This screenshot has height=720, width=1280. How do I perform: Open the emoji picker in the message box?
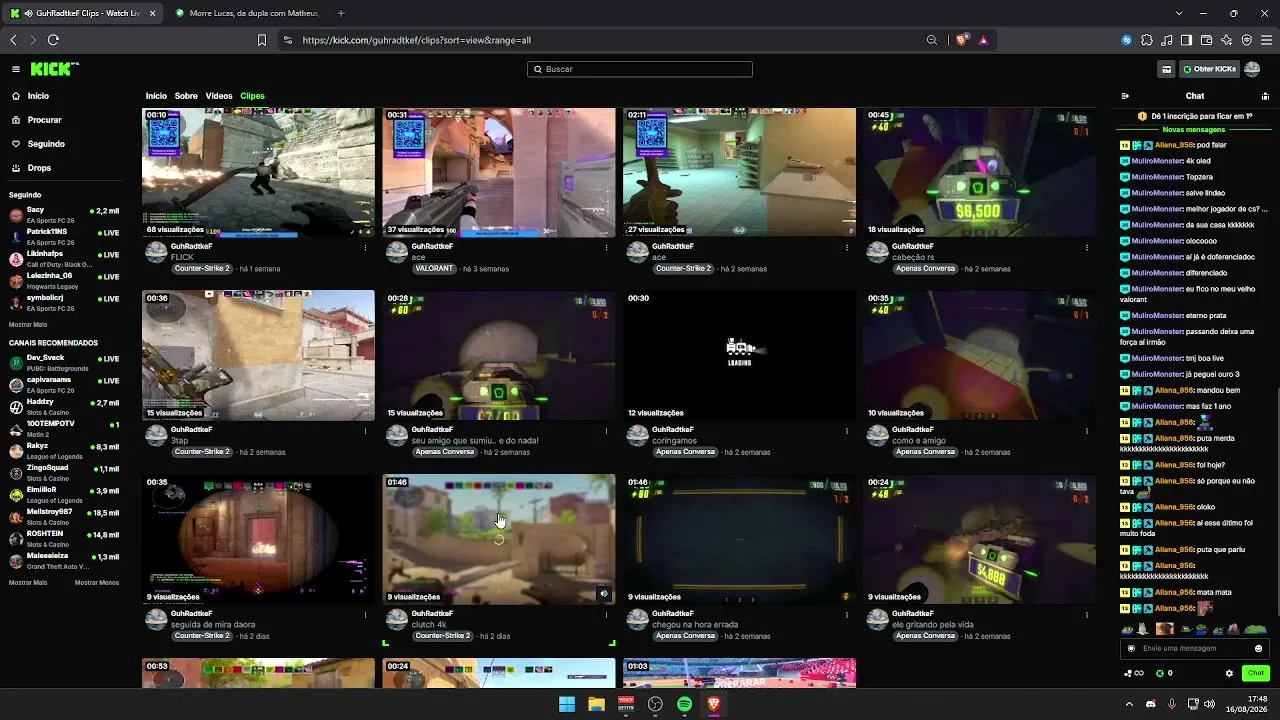pyautogui.click(x=1258, y=648)
